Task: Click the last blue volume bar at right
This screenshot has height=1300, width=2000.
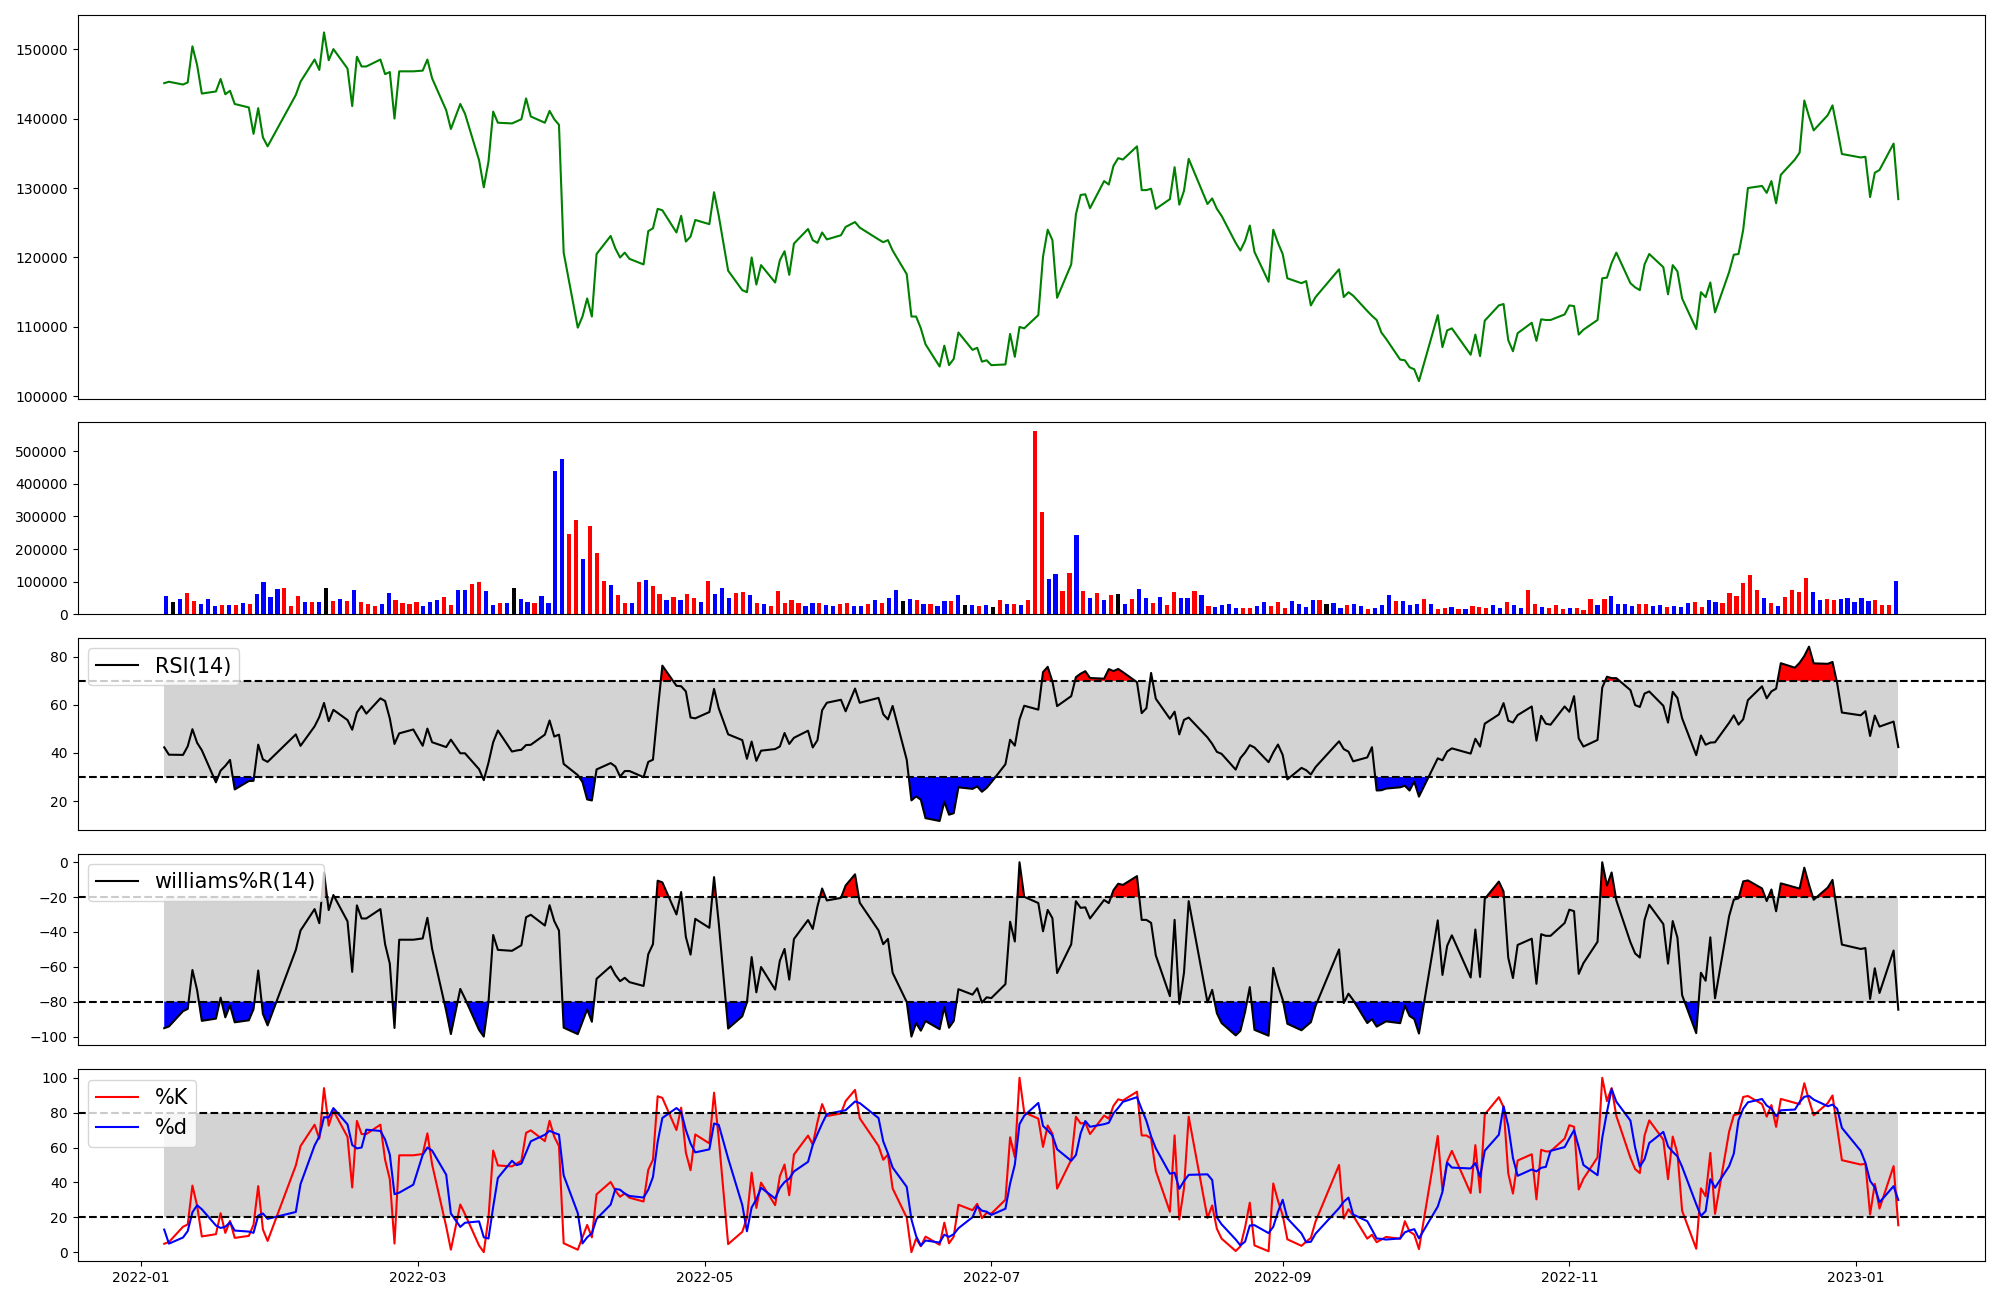Action: (x=1895, y=598)
